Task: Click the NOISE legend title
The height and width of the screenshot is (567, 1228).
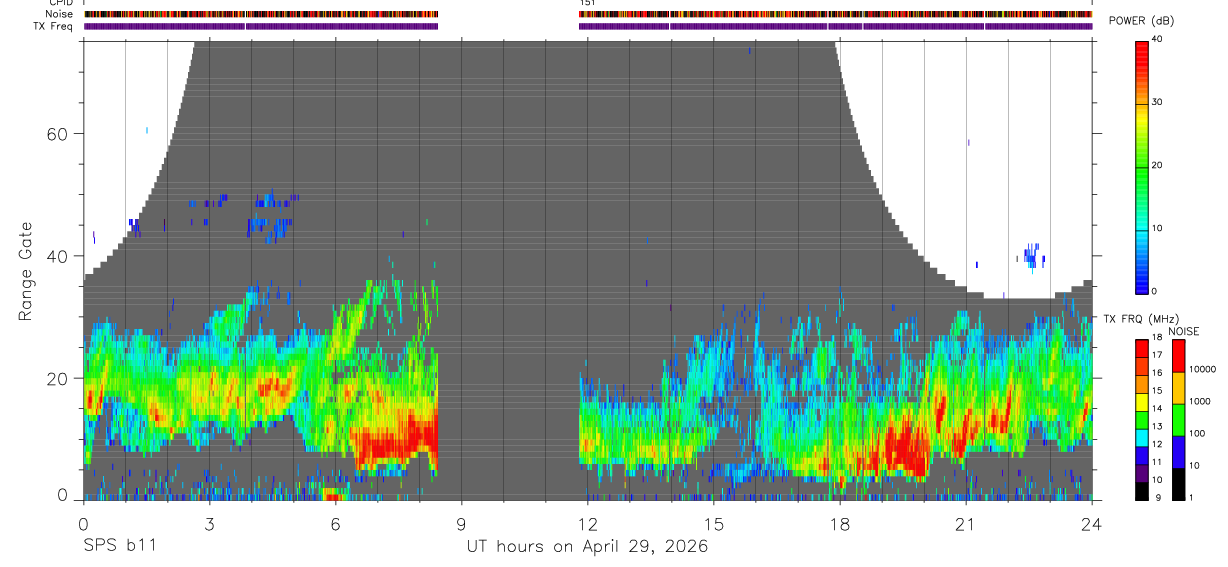Action: point(1184,331)
